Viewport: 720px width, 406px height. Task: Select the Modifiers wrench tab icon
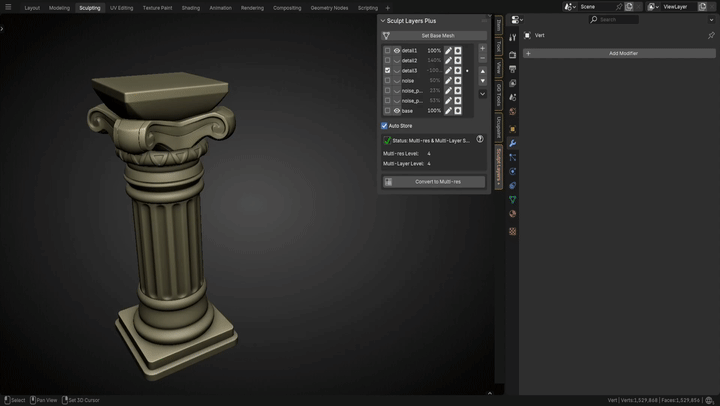pyautogui.click(x=512, y=143)
